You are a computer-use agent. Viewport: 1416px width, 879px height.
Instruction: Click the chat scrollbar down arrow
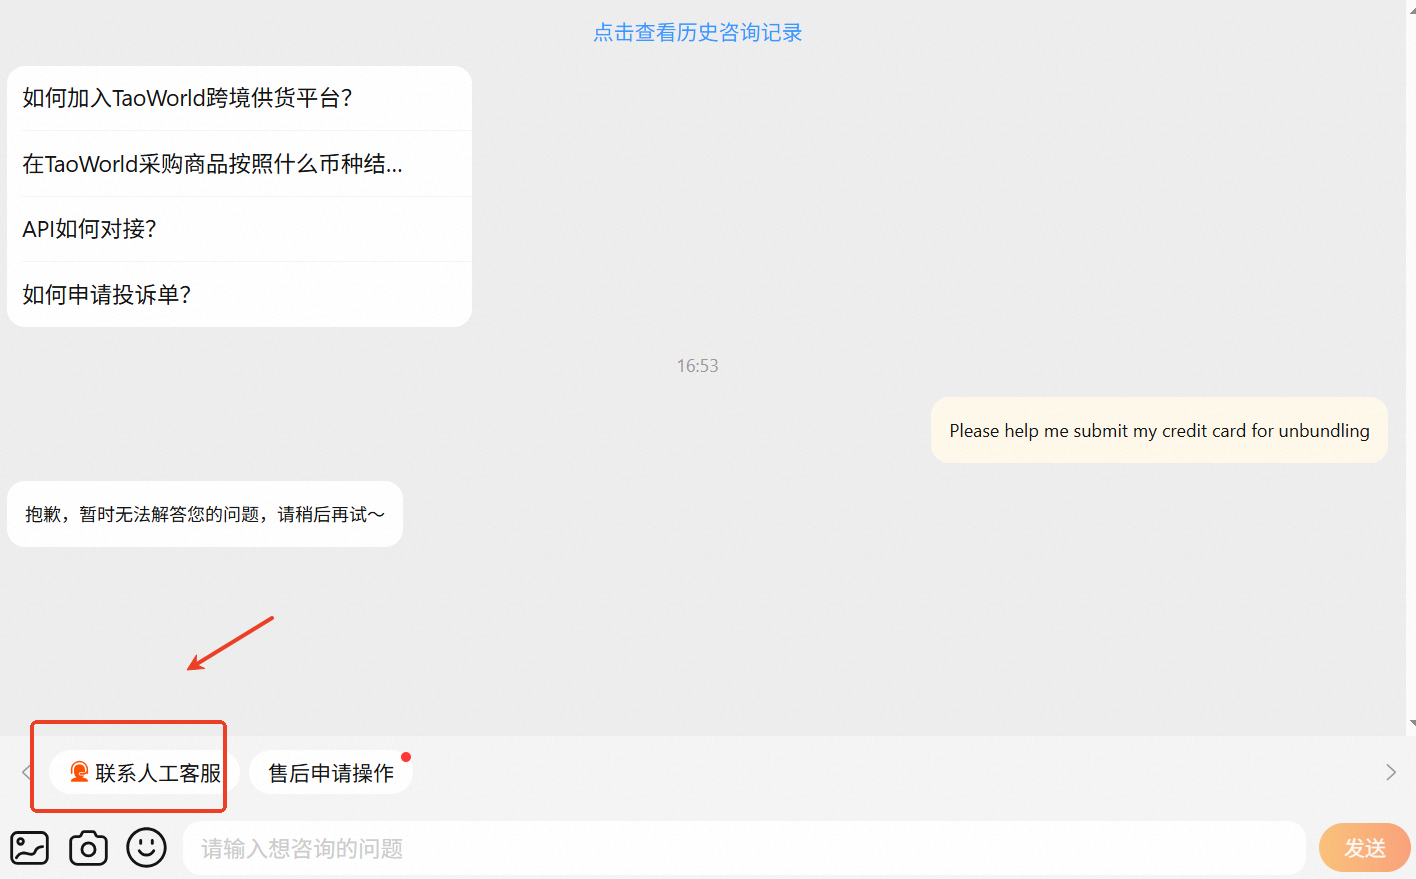[x=1411, y=723]
